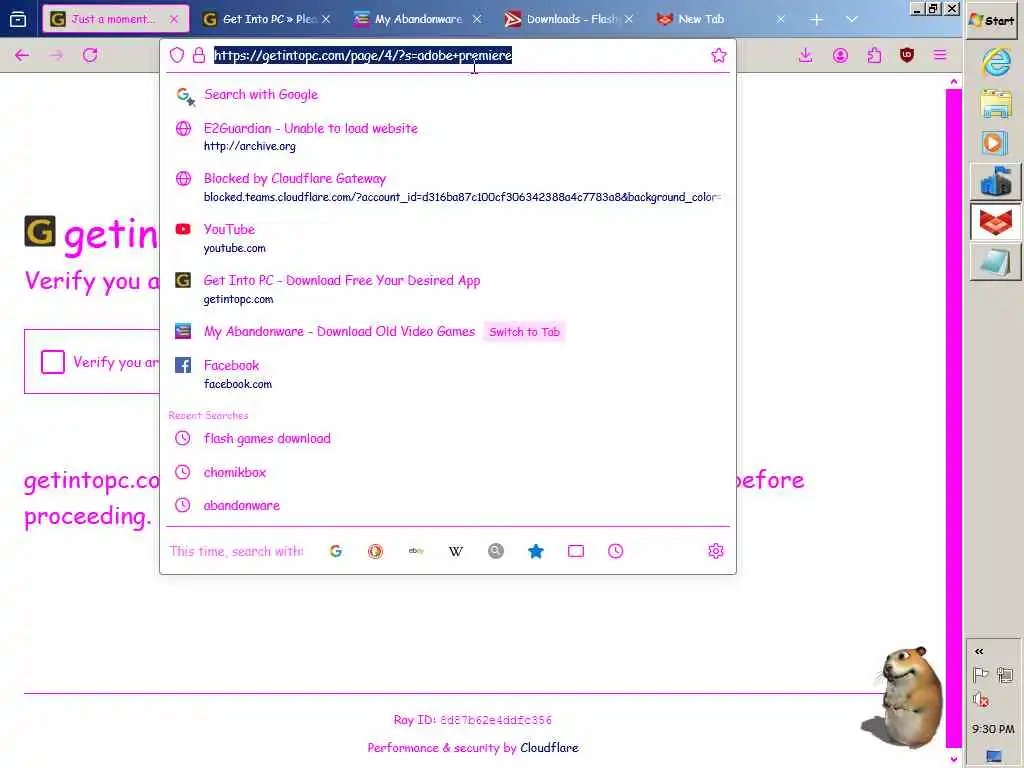This screenshot has height=768, width=1024.
Task: Search bookmarks with the blue star icon
Action: (536, 551)
